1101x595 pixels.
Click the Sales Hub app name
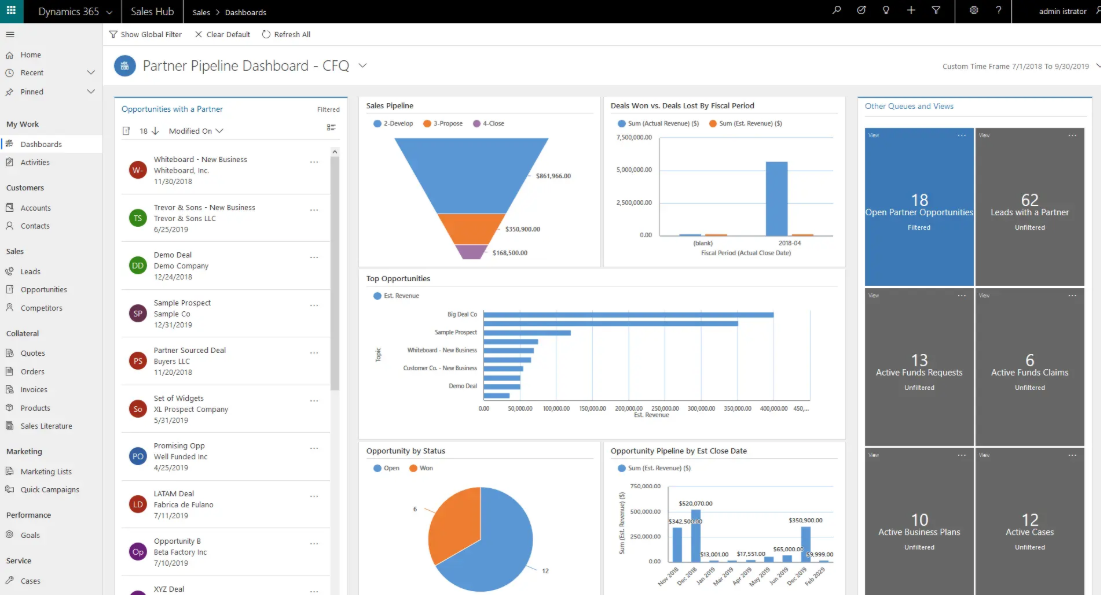point(152,11)
